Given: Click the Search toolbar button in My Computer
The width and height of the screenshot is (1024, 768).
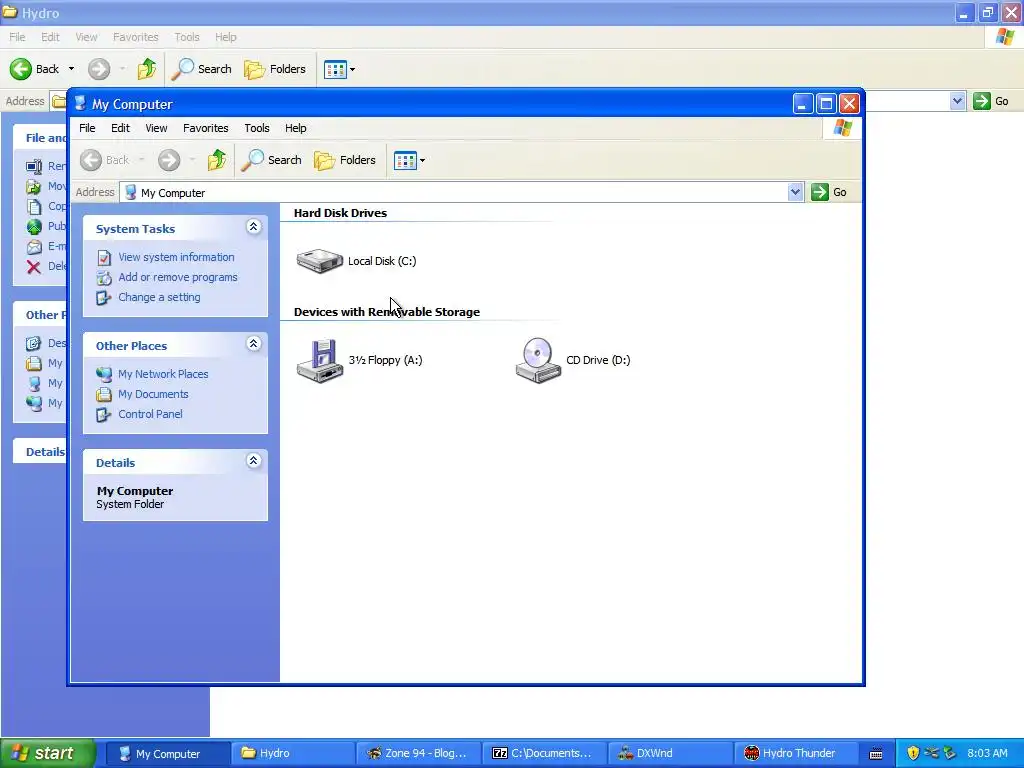Looking at the screenshot, I should [x=271, y=160].
